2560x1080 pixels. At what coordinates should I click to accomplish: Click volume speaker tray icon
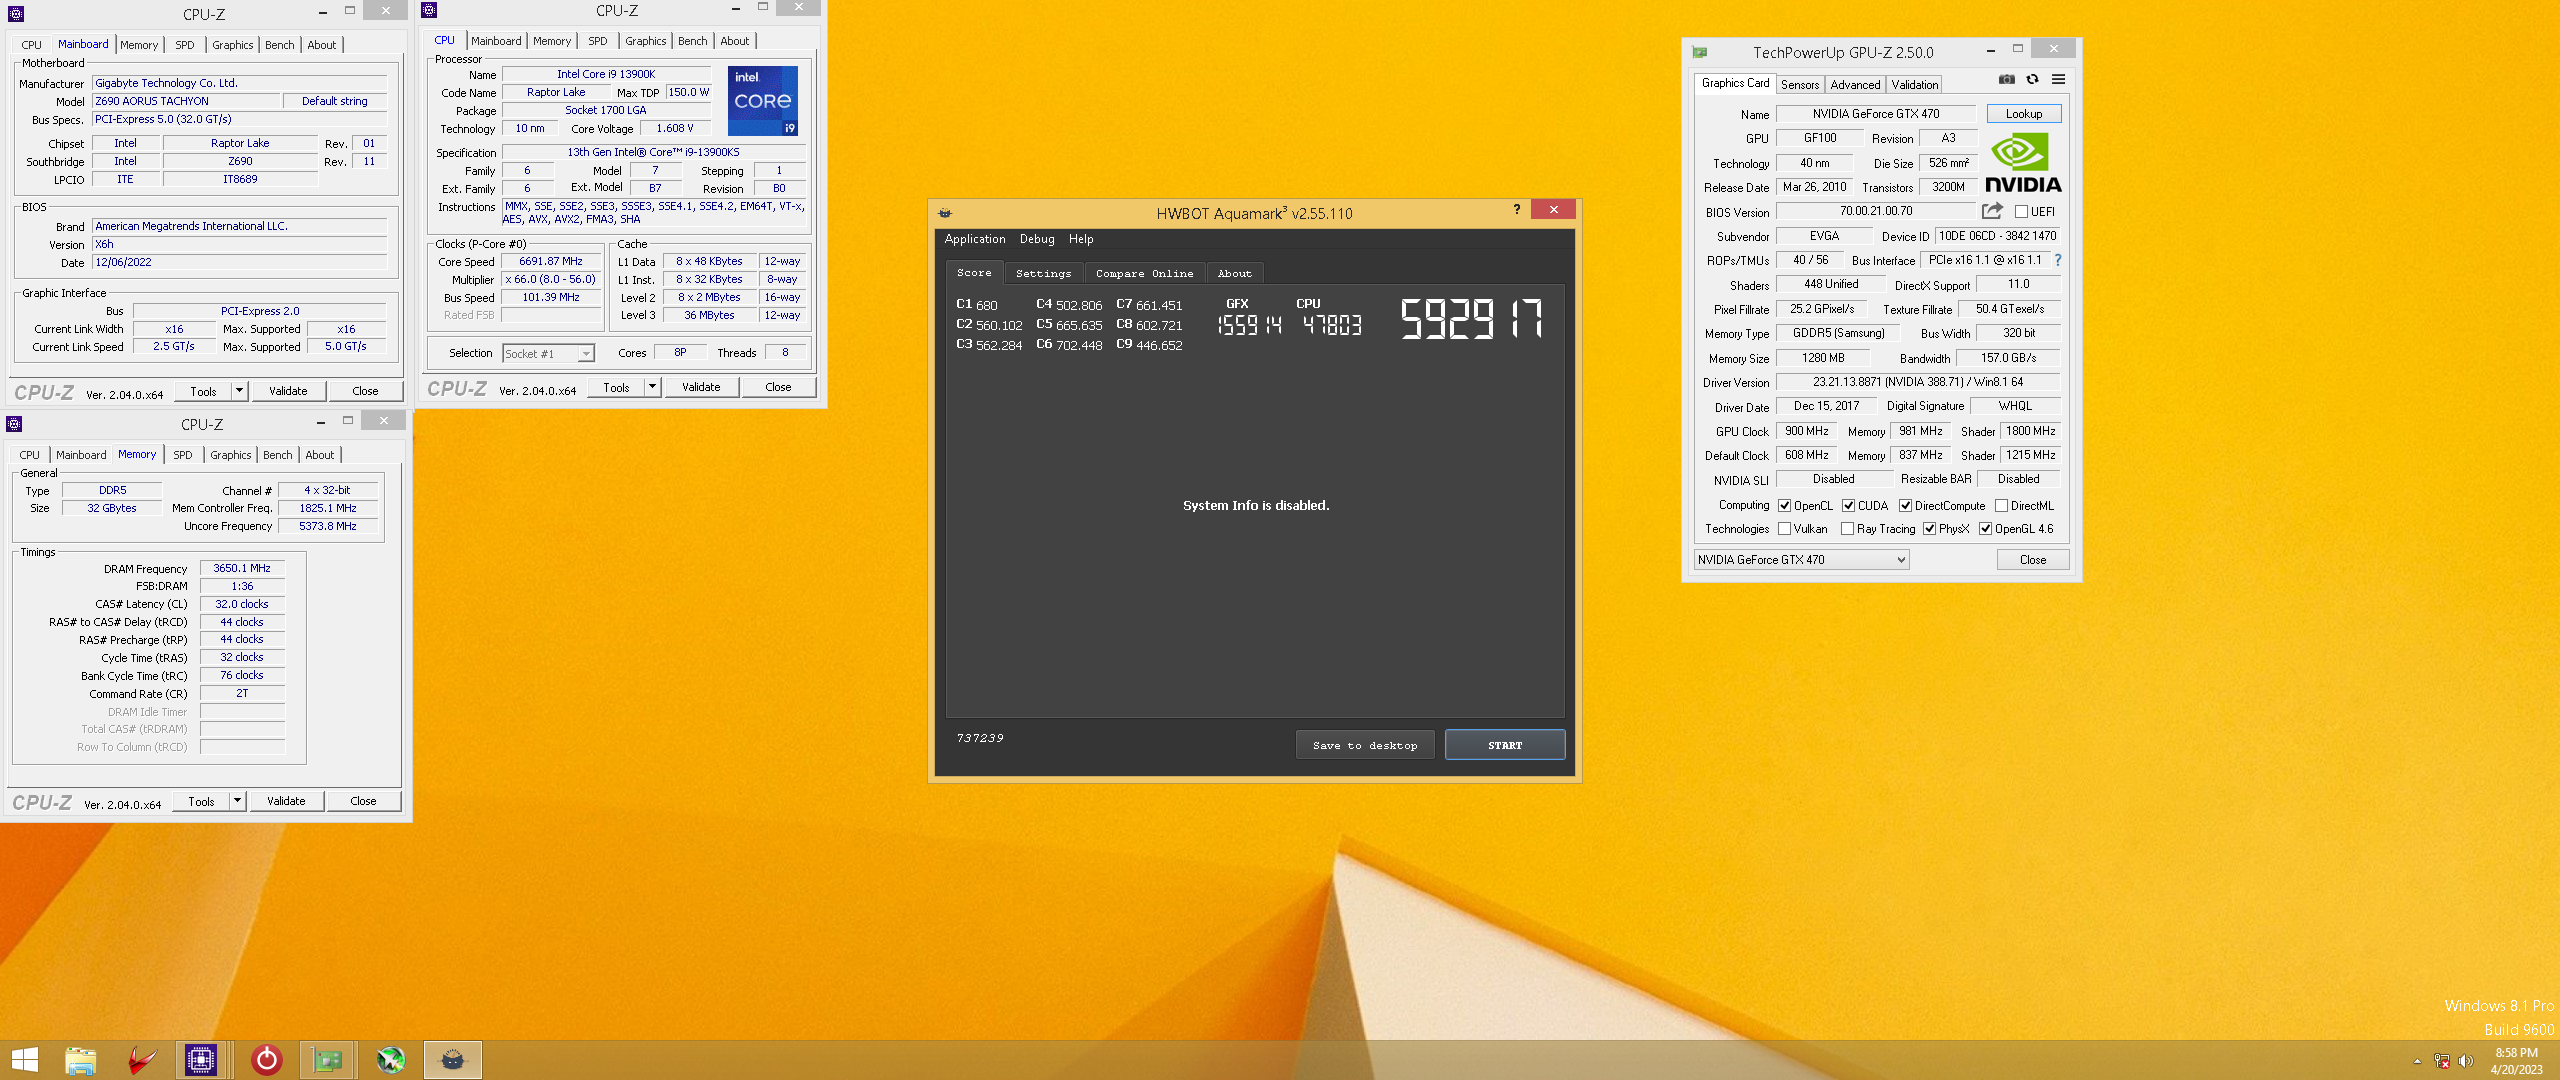(x=2465, y=1061)
